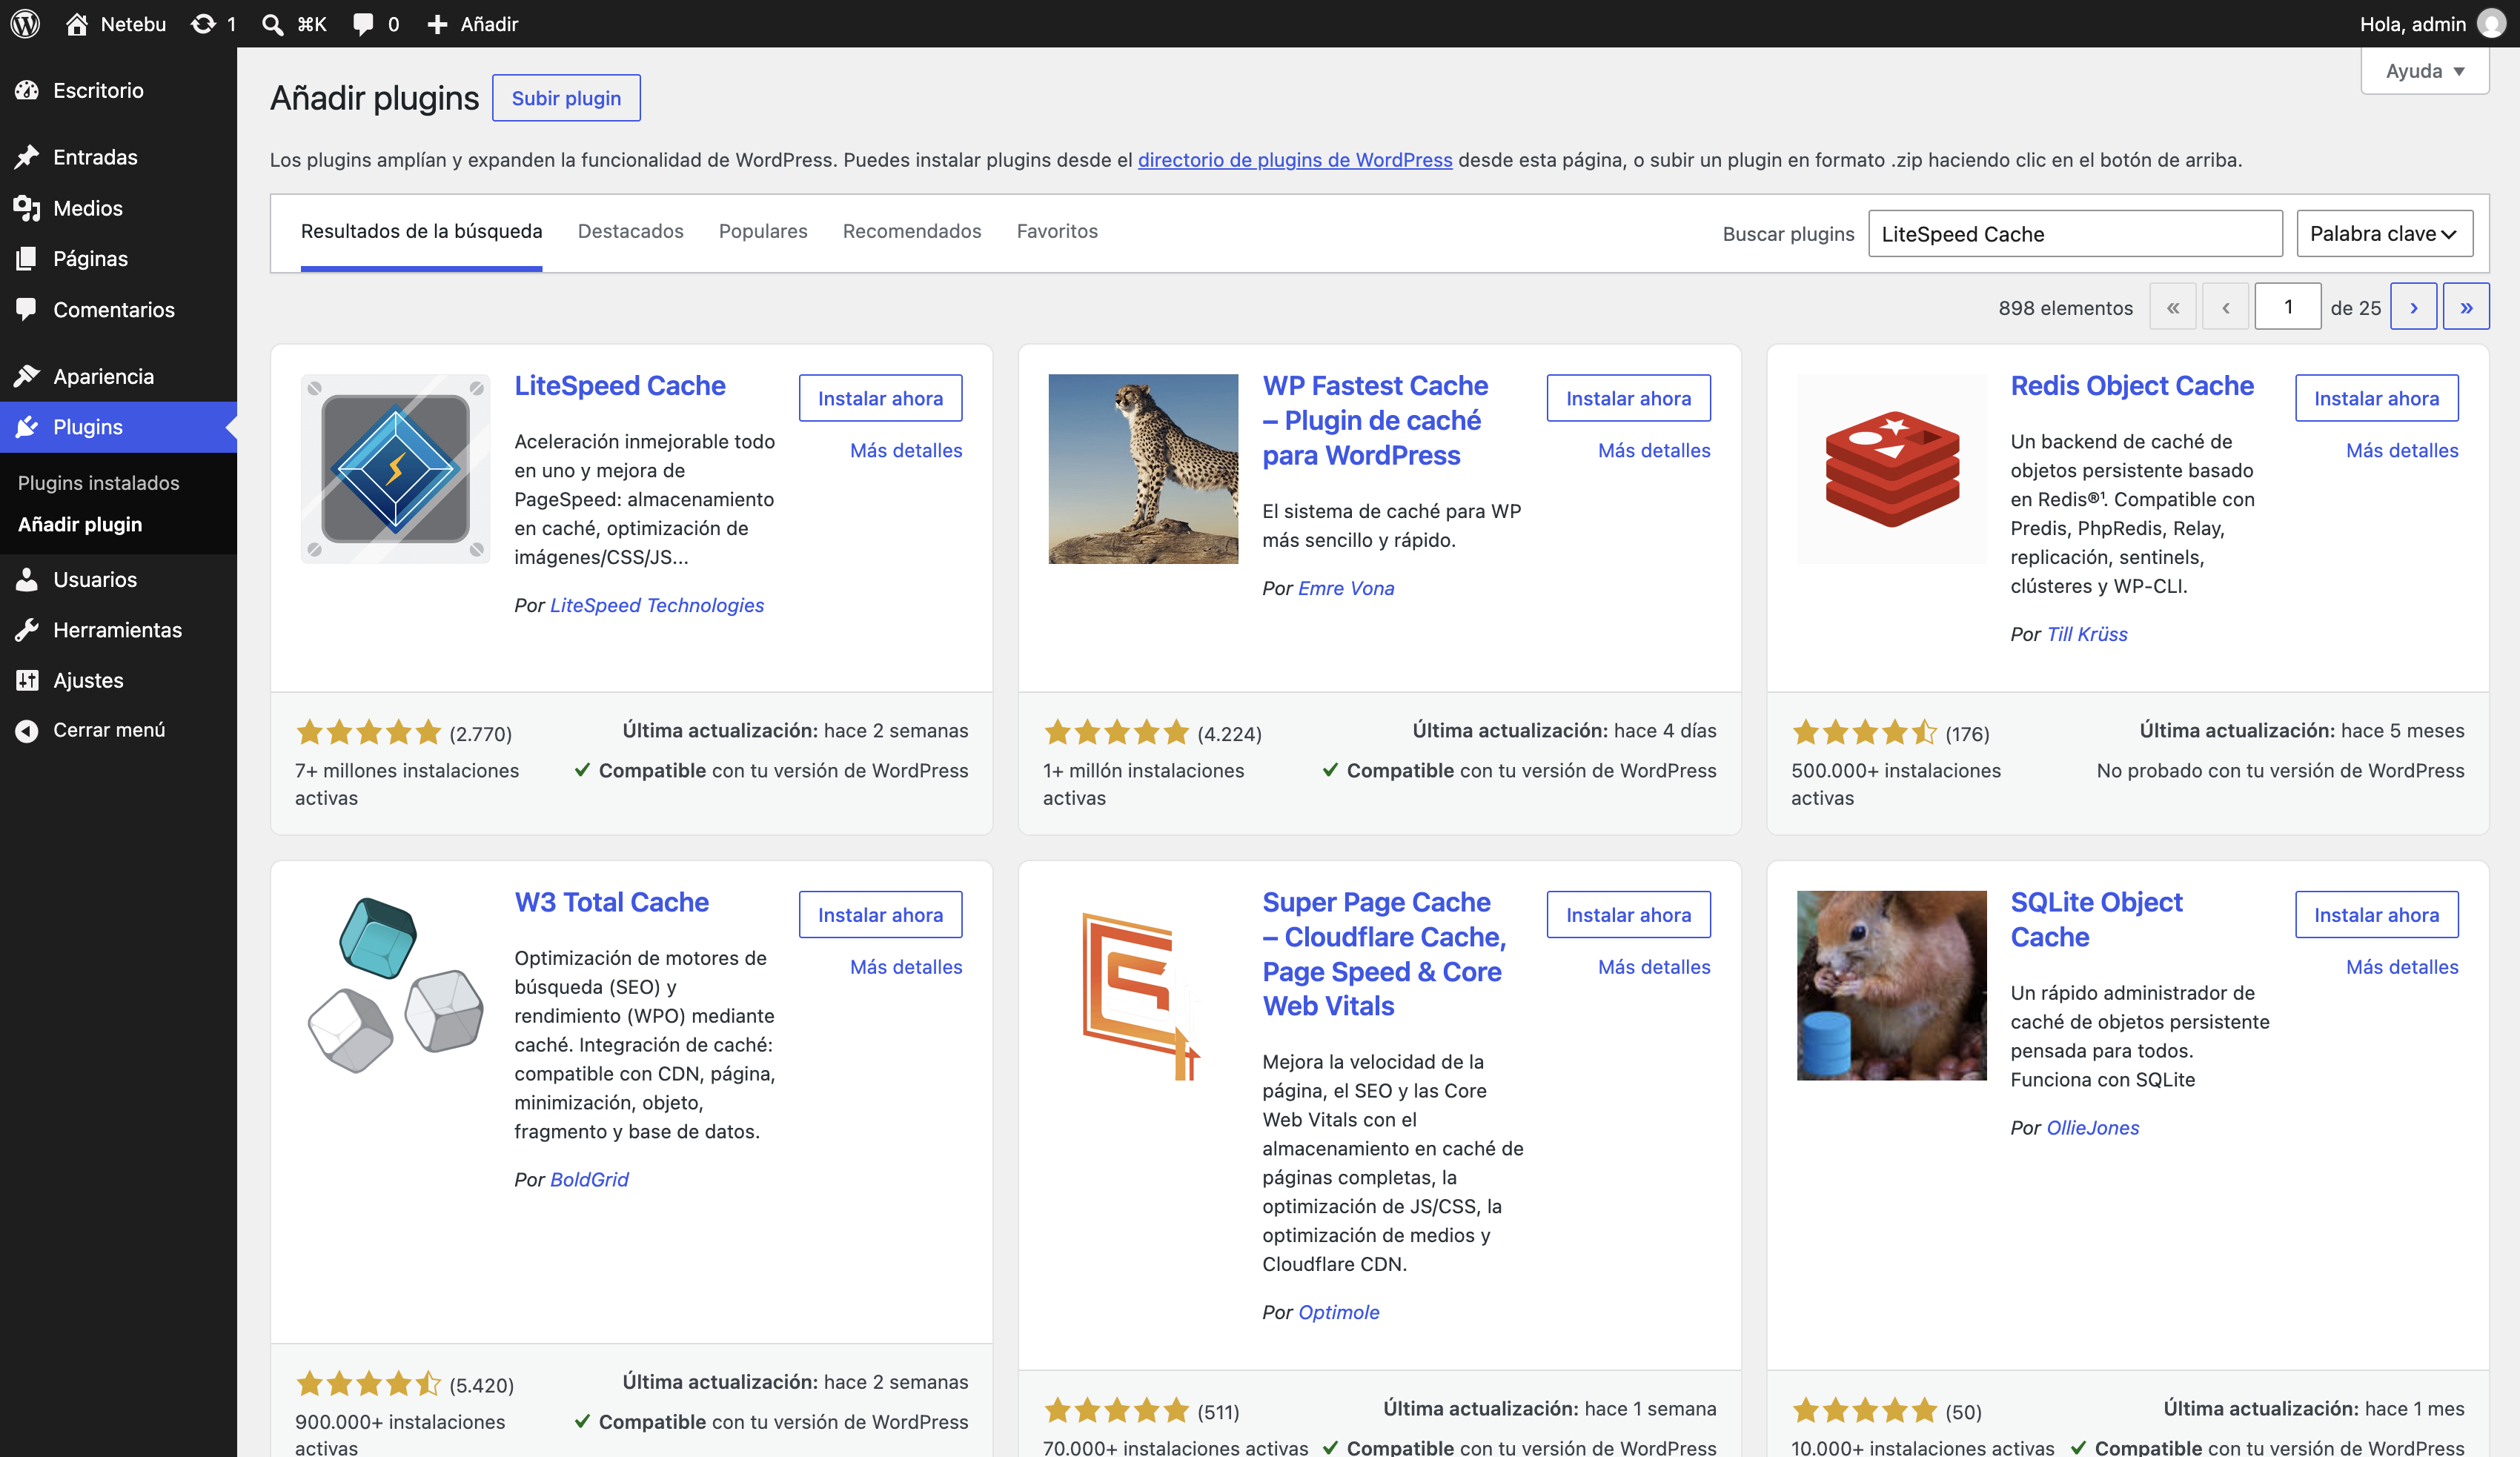The height and width of the screenshot is (1457, 2520).
Task: Open Medios library icon
Action: [27, 208]
